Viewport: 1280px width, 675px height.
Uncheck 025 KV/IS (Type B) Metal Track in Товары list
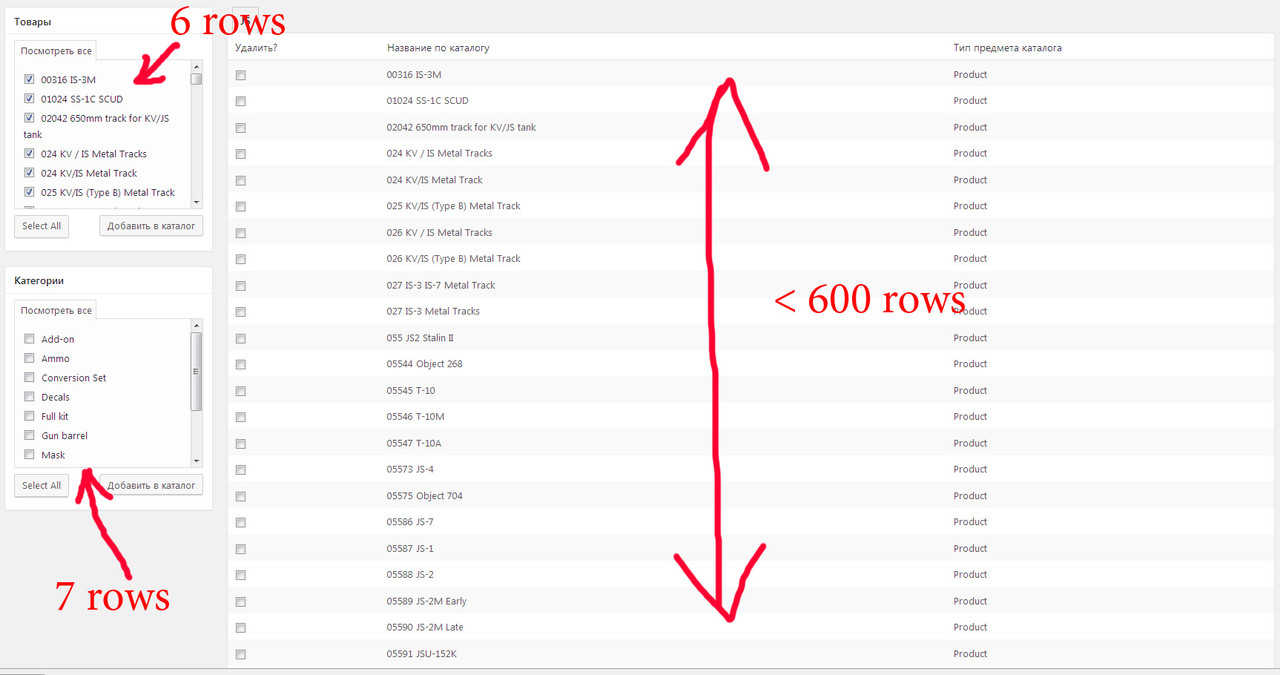[x=30, y=192]
